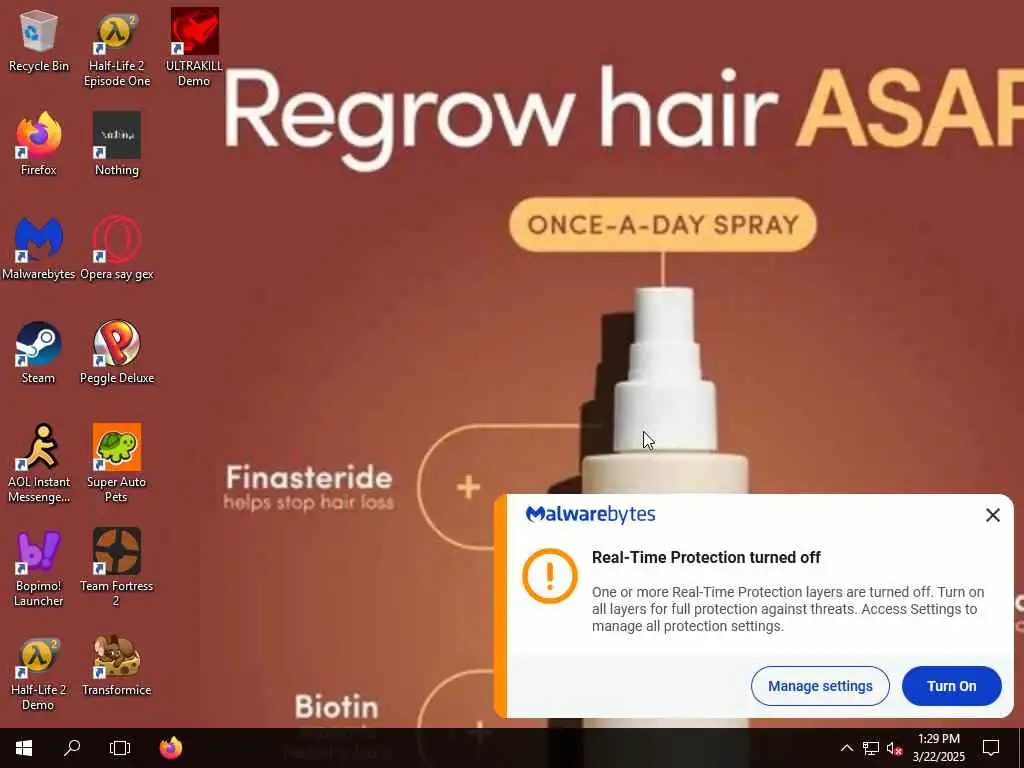Select the Firefox desktop shortcut
The image size is (1024, 768).
(x=39, y=145)
